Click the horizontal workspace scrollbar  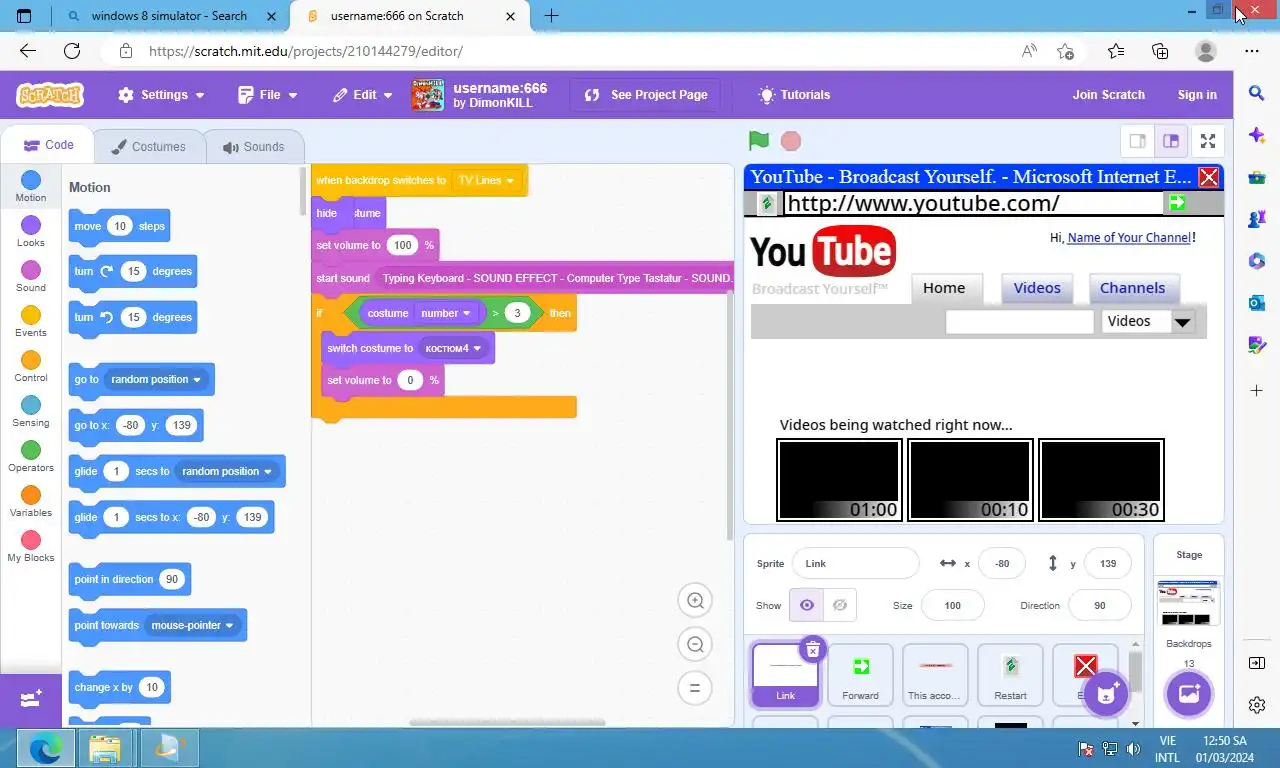(x=507, y=722)
